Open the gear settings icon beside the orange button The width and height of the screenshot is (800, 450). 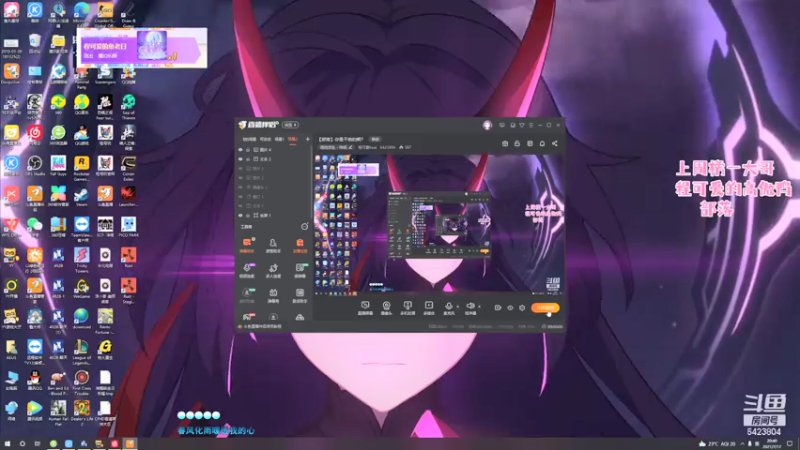click(522, 308)
